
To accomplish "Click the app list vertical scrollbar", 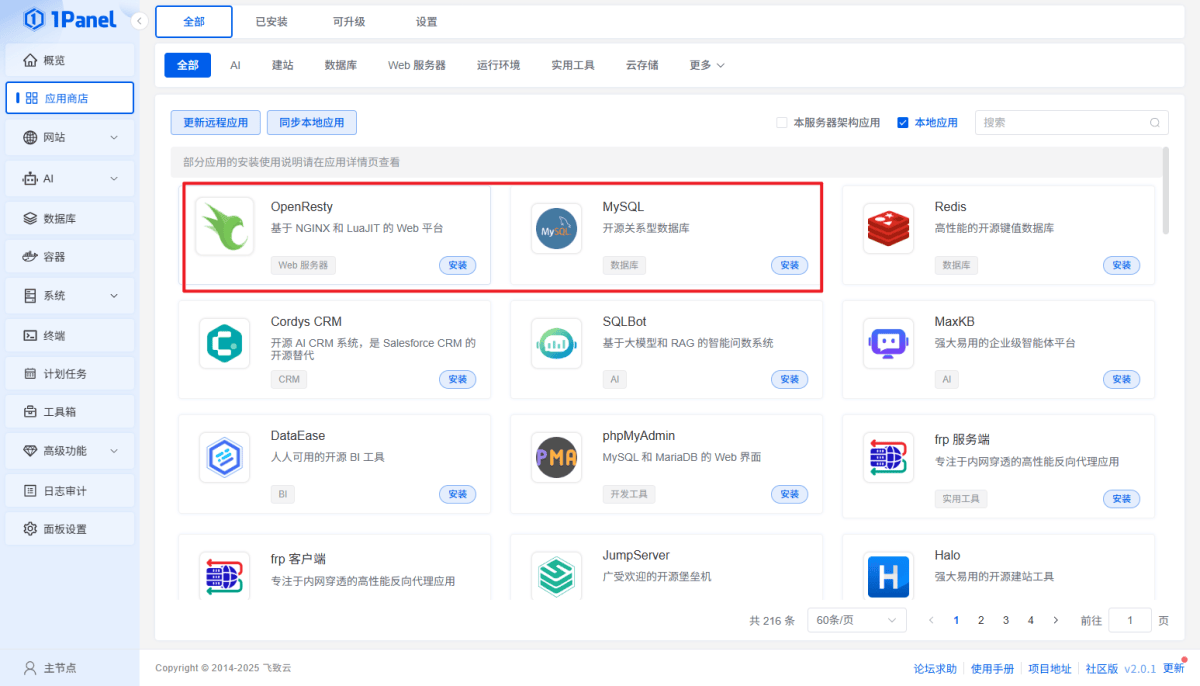I will click(1165, 190).
